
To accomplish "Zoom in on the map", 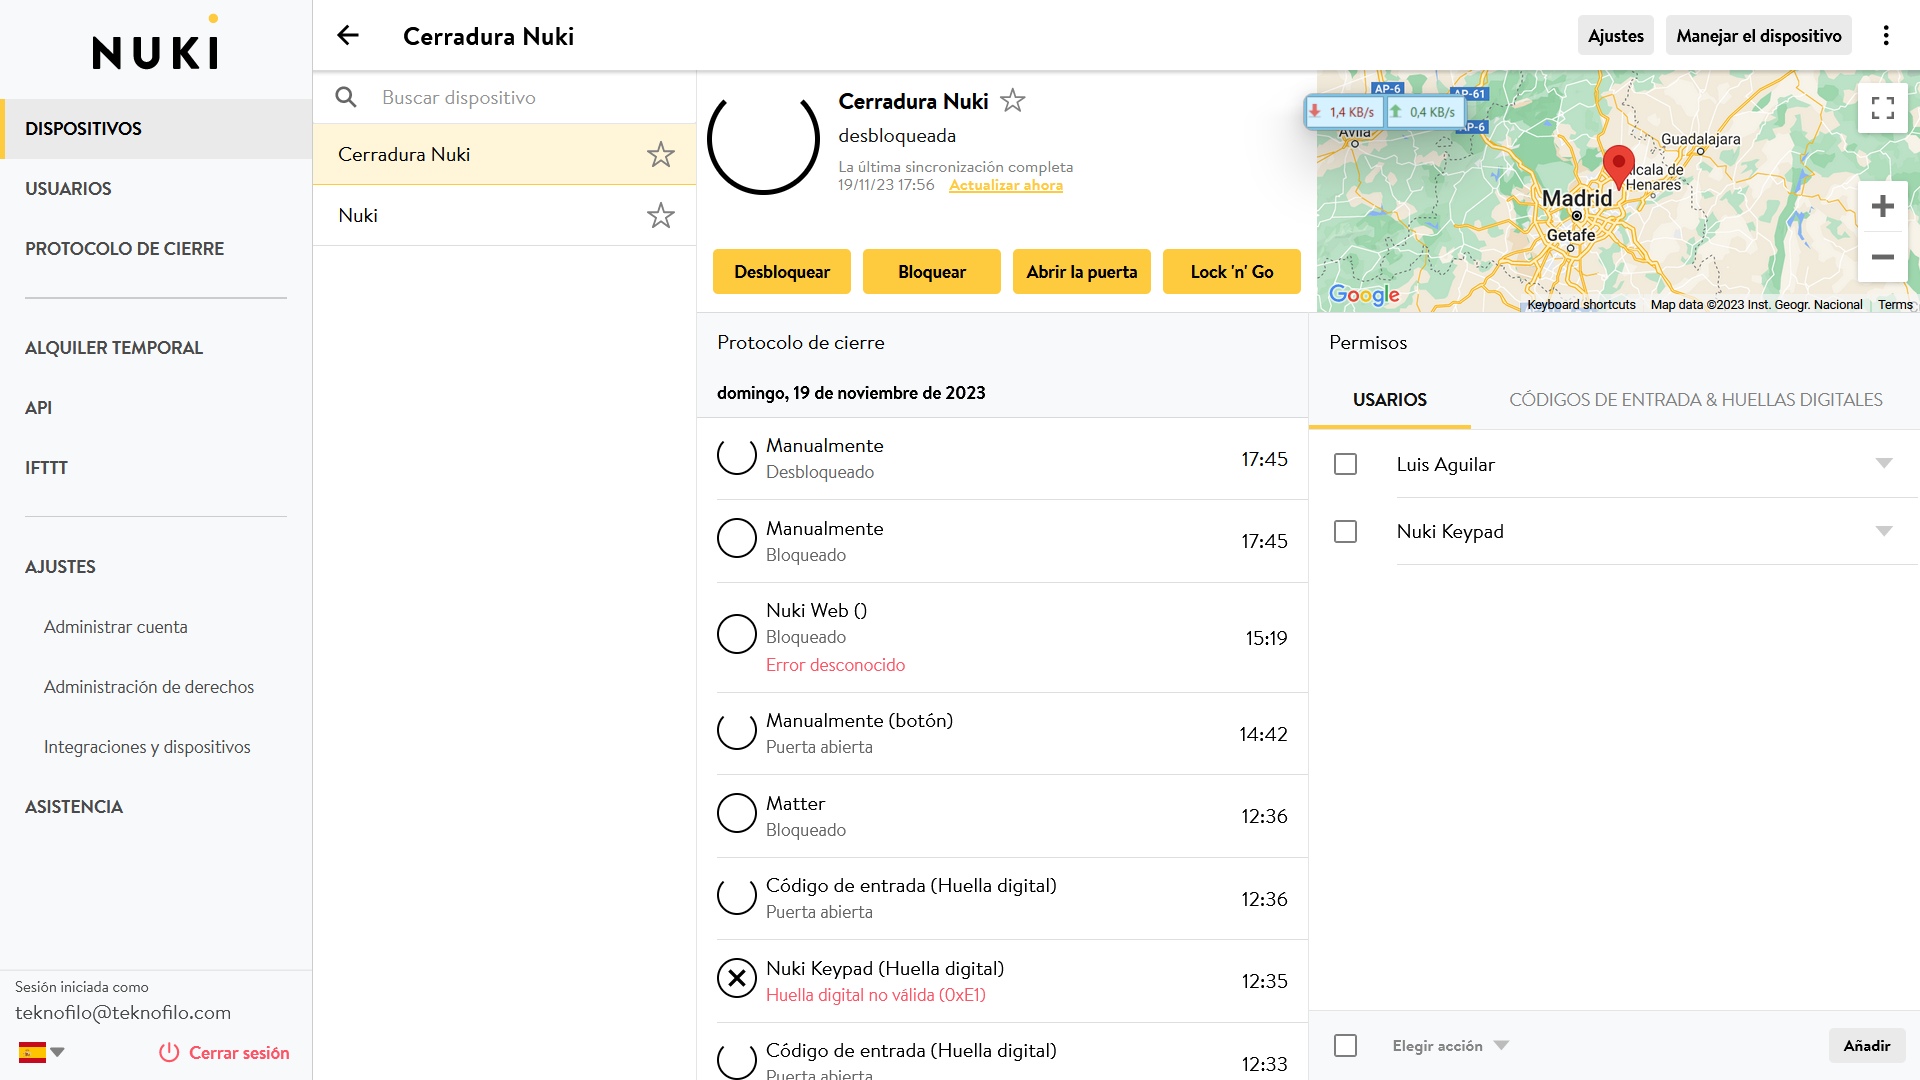I will 1883,207.
